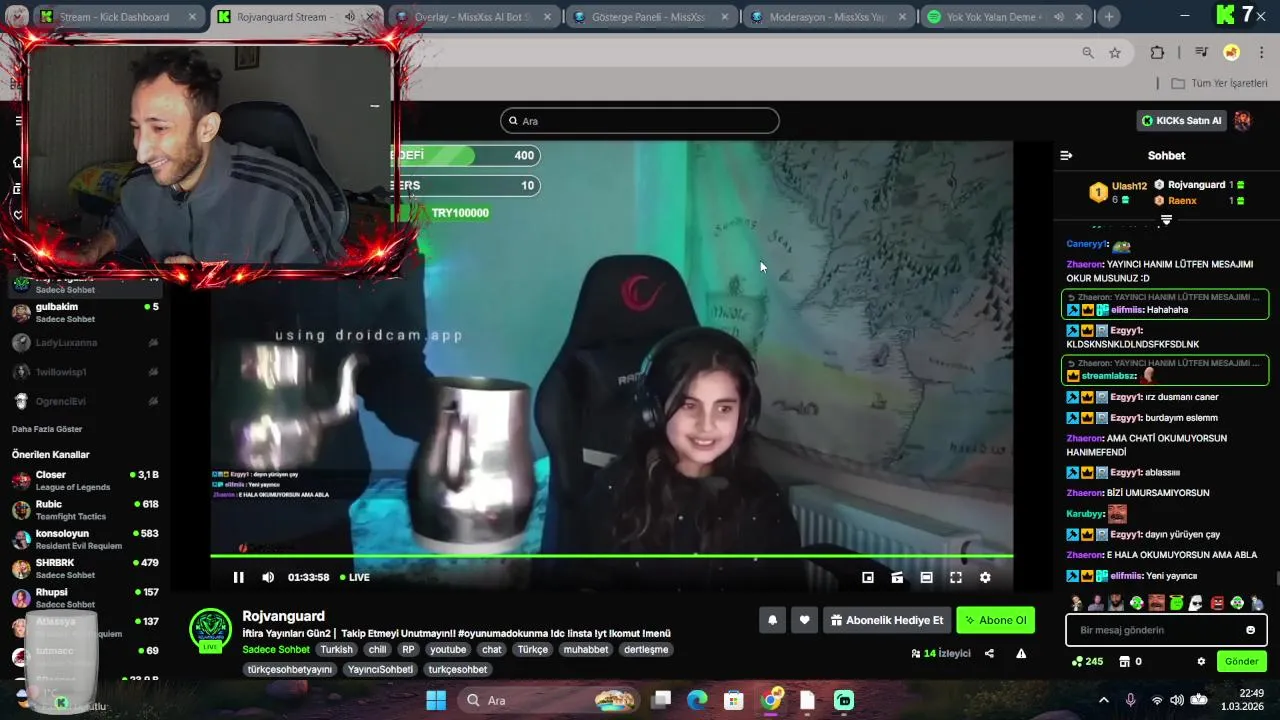Open the chill tag
This screenshot has height=720, width=1280.
377,649
